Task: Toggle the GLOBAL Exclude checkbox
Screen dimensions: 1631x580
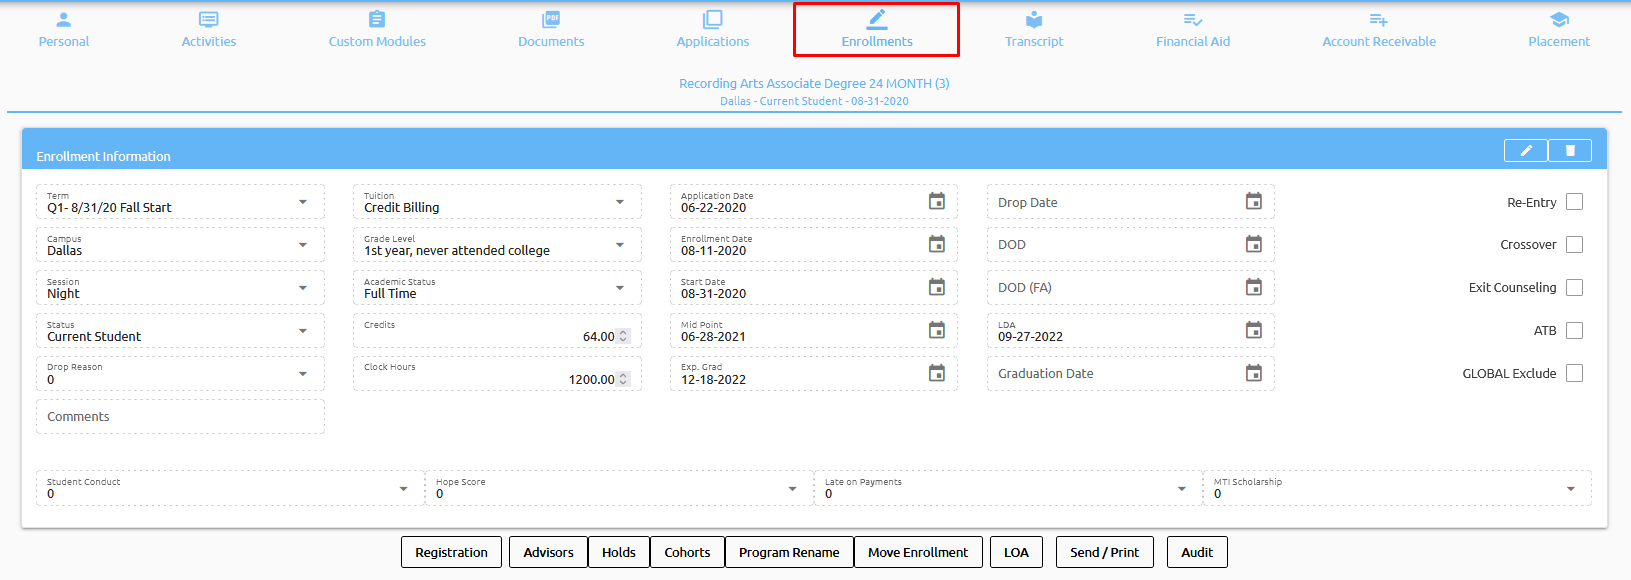Action: pyautogui.click(x=1574, y=374)
